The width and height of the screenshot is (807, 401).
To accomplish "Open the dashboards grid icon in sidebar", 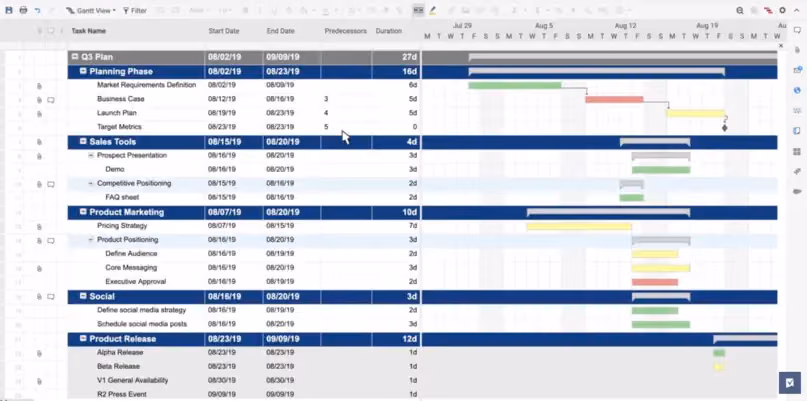I will tap(797, 151).
